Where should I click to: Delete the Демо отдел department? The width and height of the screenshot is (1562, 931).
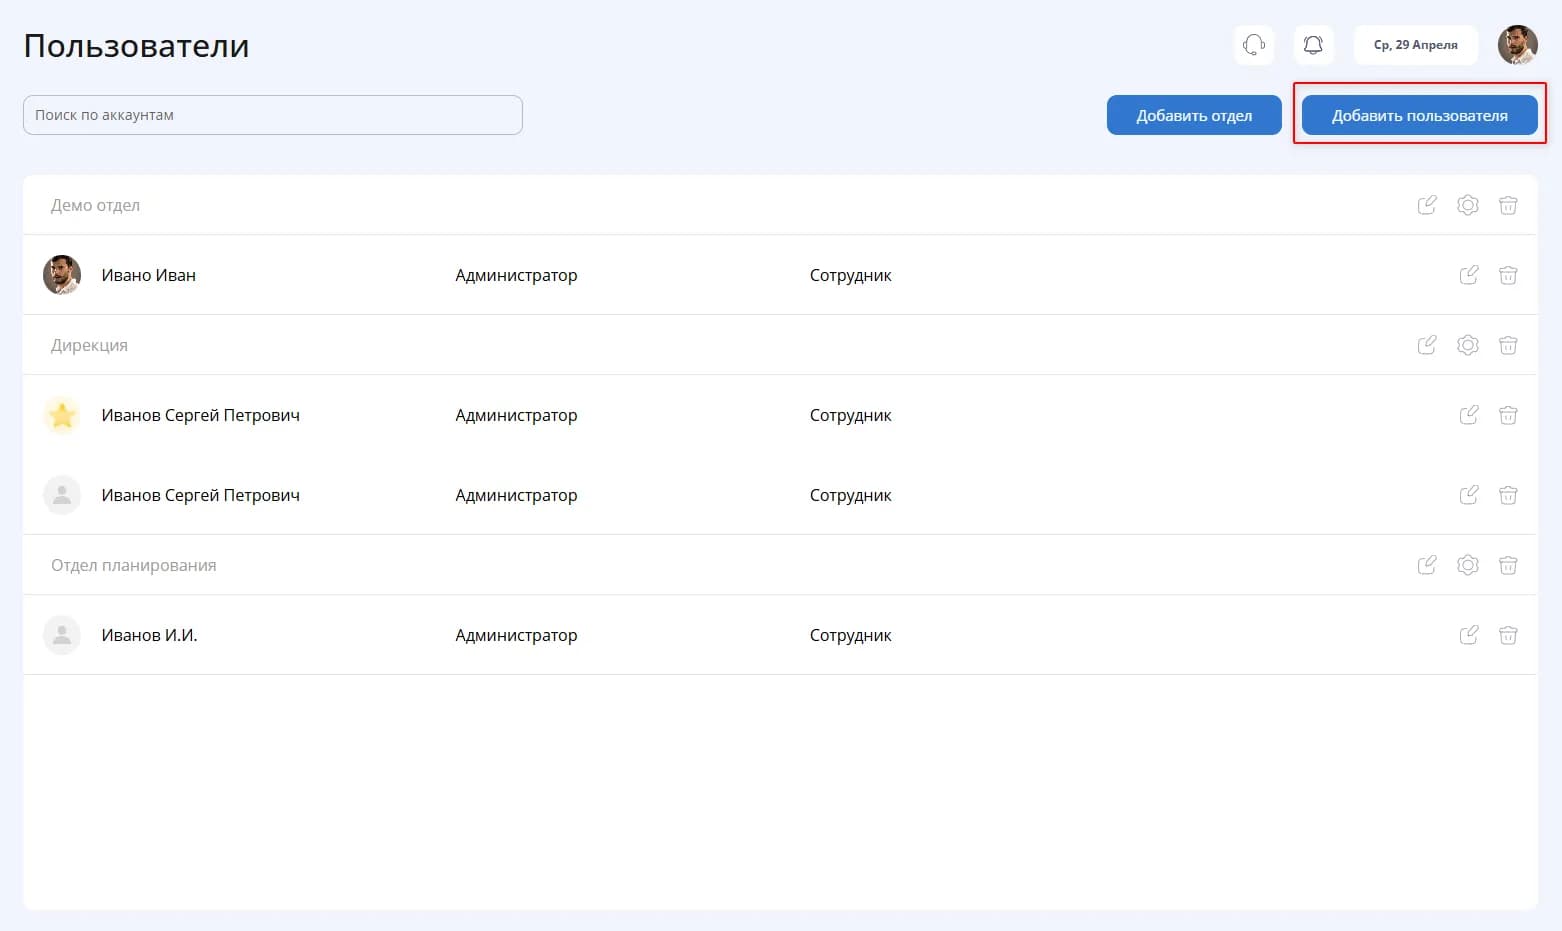tap(1508, 205)
